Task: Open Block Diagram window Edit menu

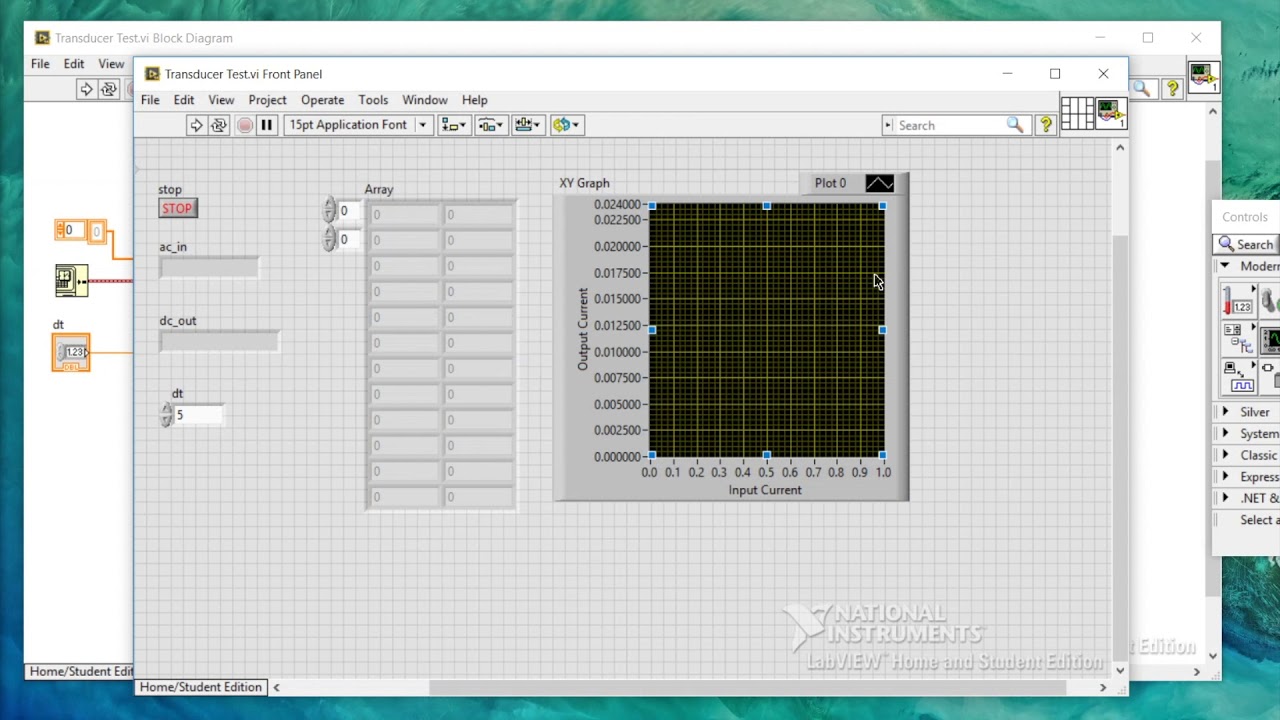Action: [x=74, y=64]
